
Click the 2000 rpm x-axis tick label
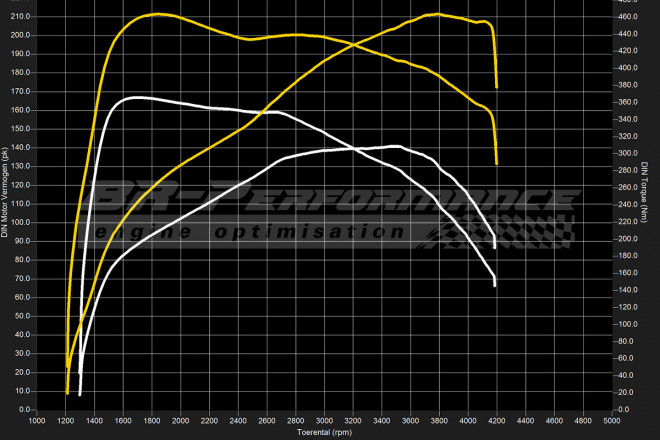181,421
